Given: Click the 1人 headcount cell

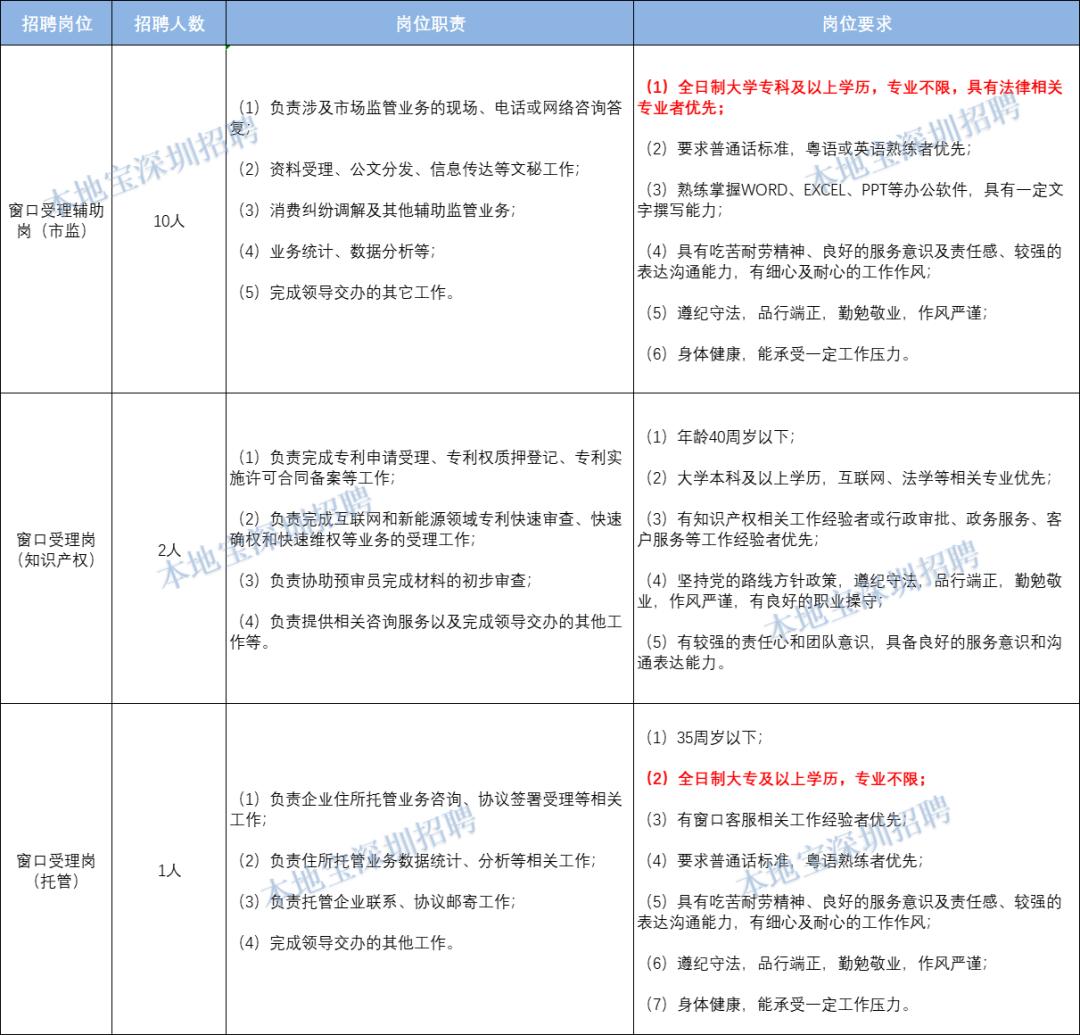Looking at the screenshot, I should click(x=169, y=870).
